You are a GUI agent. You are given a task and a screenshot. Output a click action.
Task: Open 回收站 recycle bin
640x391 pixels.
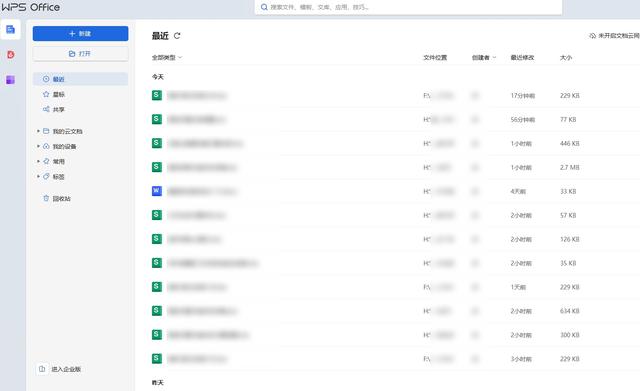tap(62, 198)
